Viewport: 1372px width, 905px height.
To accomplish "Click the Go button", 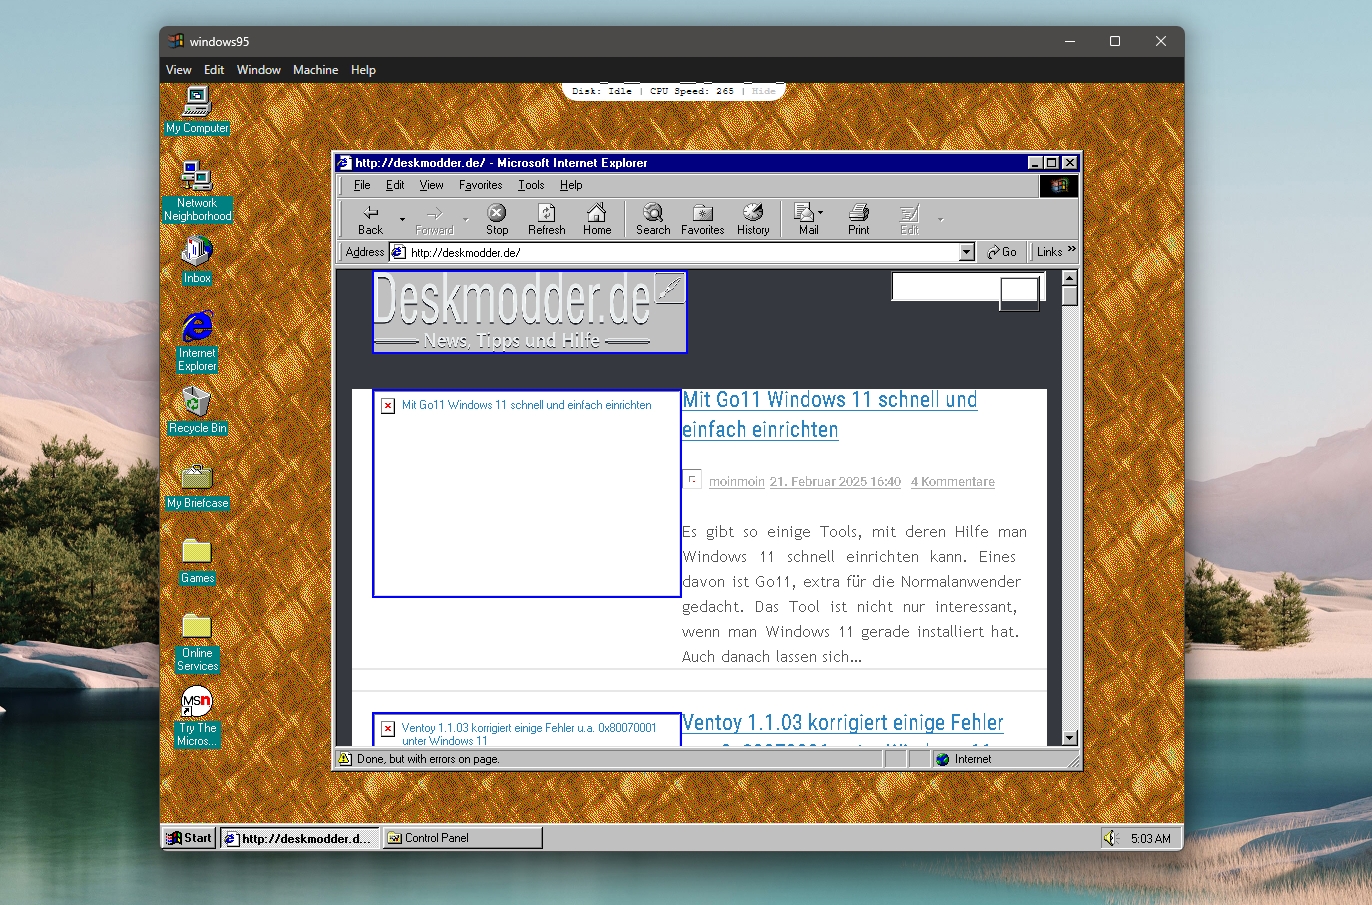I will click(1002, 252).
